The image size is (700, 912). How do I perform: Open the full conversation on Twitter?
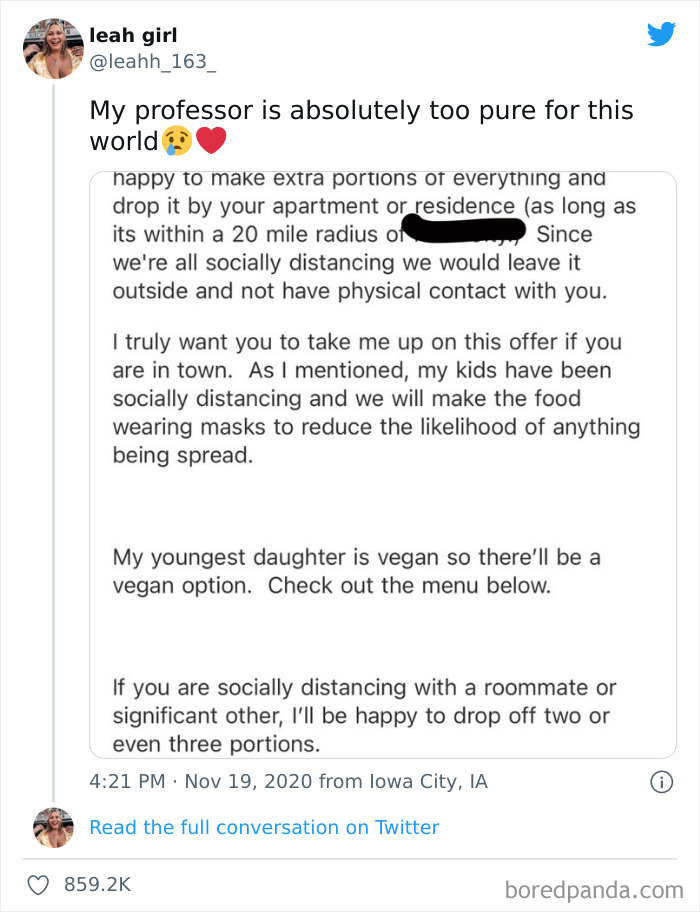[264, 827]
